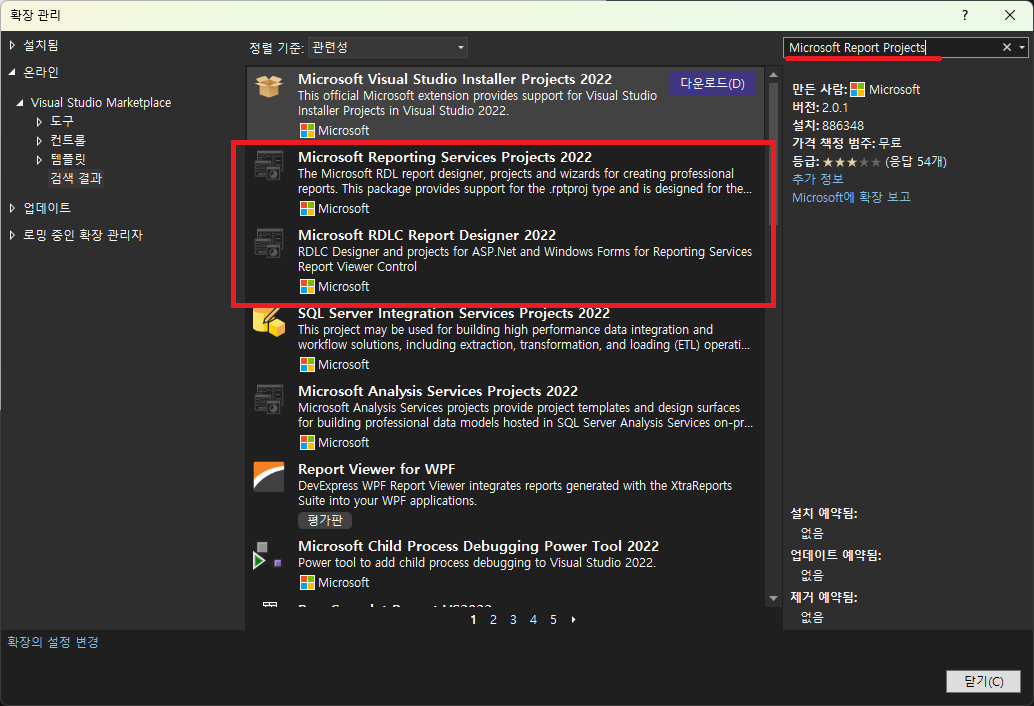This screenshot has width=1034, height=706.
Task: Click the scrollbar up arrow
Action: pos(773,74)
